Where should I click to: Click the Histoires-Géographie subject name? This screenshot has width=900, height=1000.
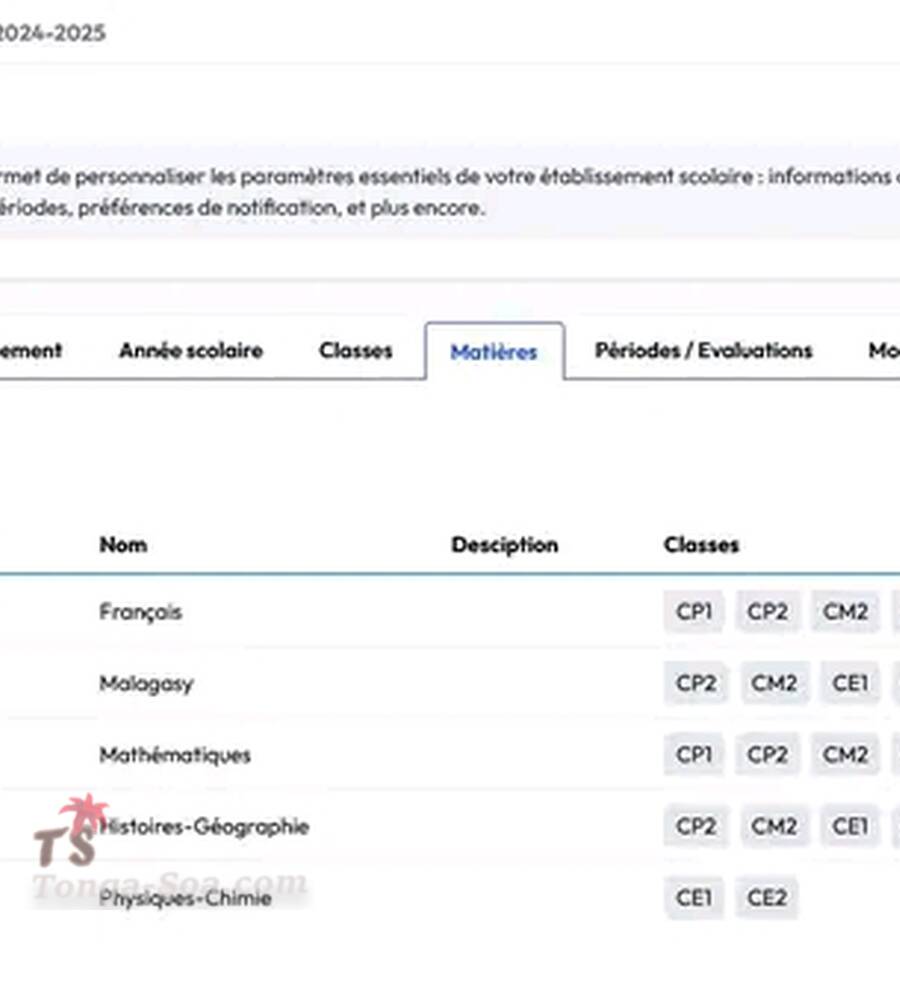pyautogui.click(x=204, y=827)
